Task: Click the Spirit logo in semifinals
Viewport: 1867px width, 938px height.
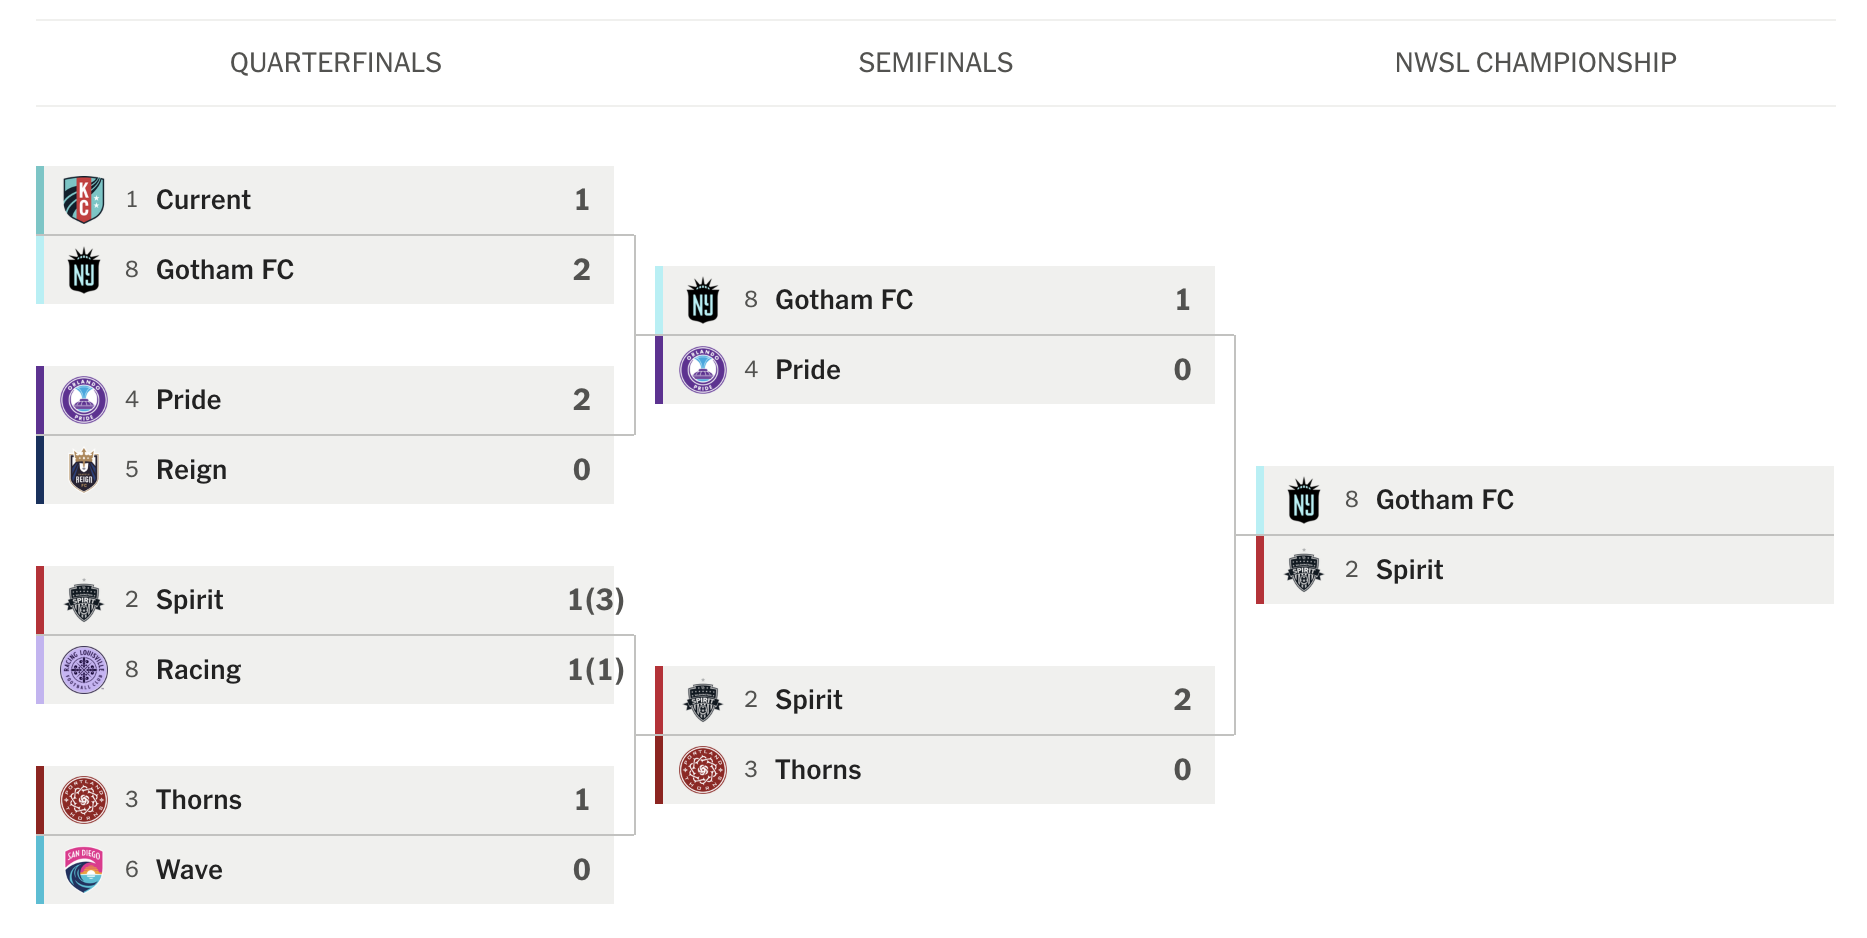Action: [x=703, y=700]
